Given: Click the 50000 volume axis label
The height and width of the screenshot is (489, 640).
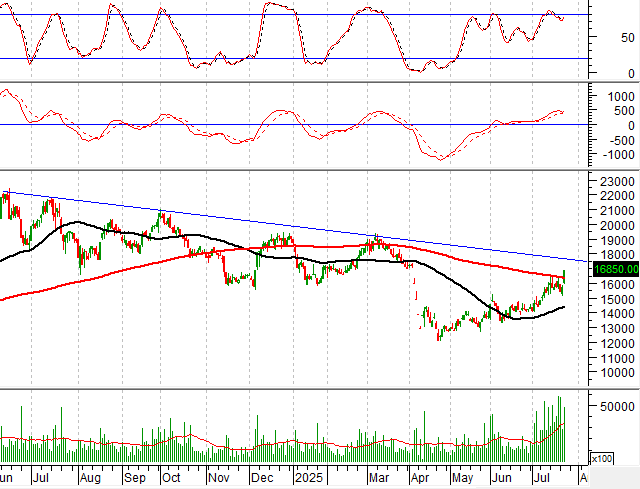Looking at the screenshot, I should (x=615, y=407).
